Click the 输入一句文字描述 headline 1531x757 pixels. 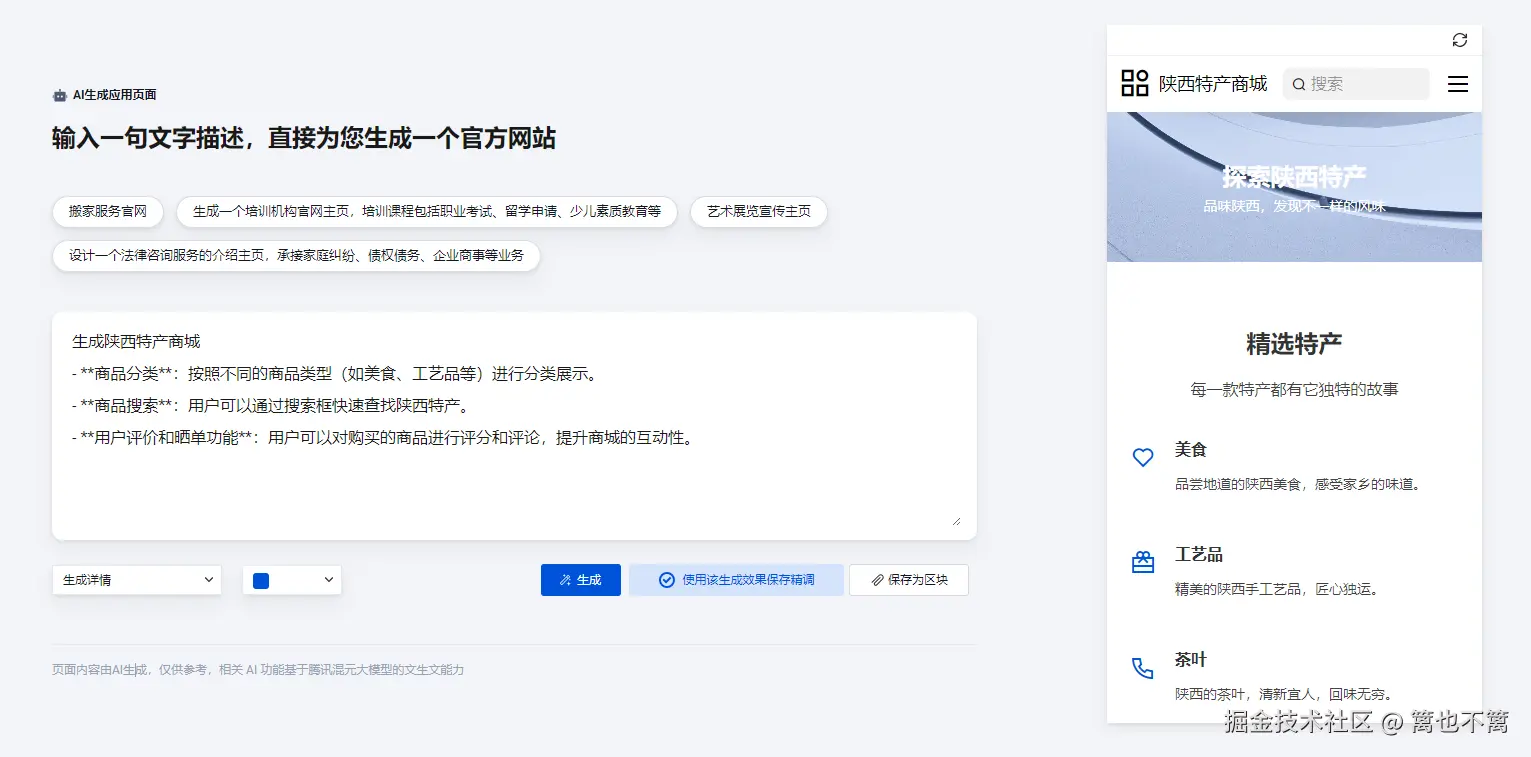point(304,138)
